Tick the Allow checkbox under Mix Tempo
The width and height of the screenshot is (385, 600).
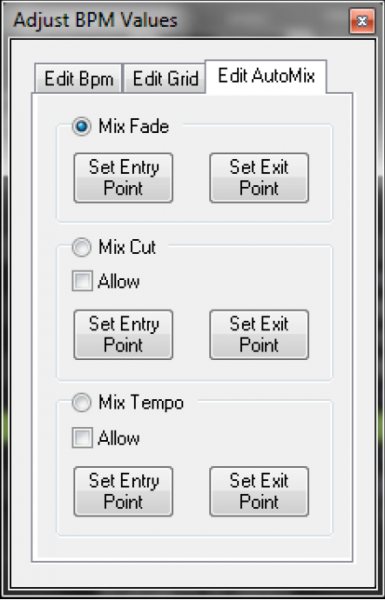tap(82, 438)
